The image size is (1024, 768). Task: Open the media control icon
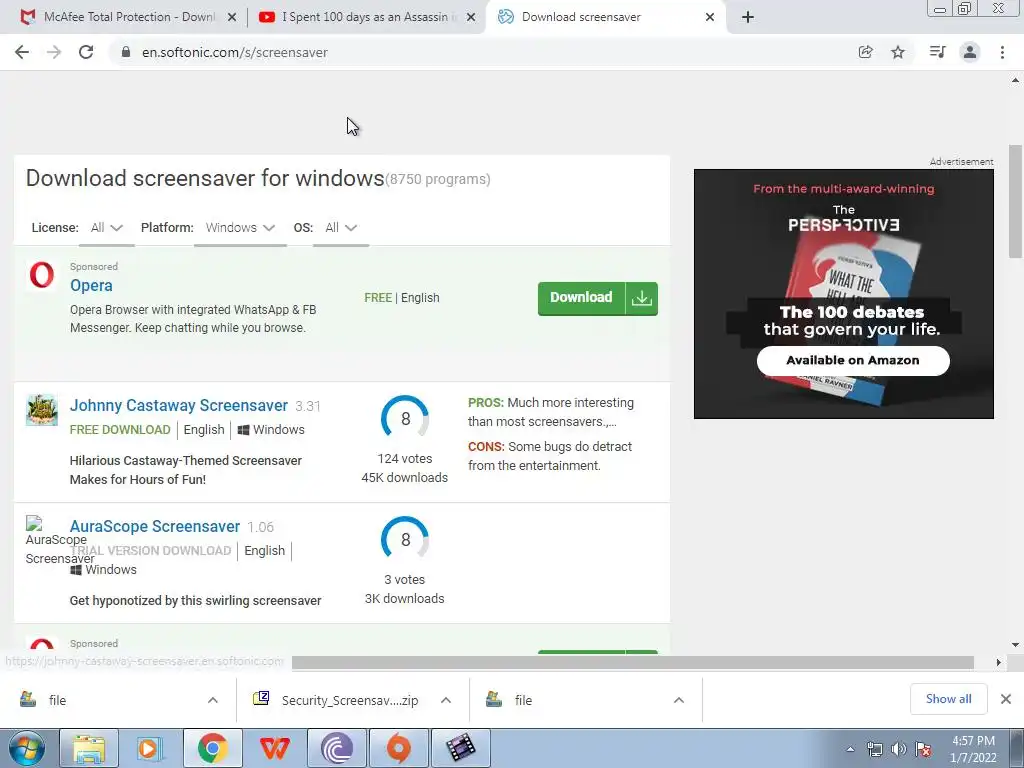[937, 52]
